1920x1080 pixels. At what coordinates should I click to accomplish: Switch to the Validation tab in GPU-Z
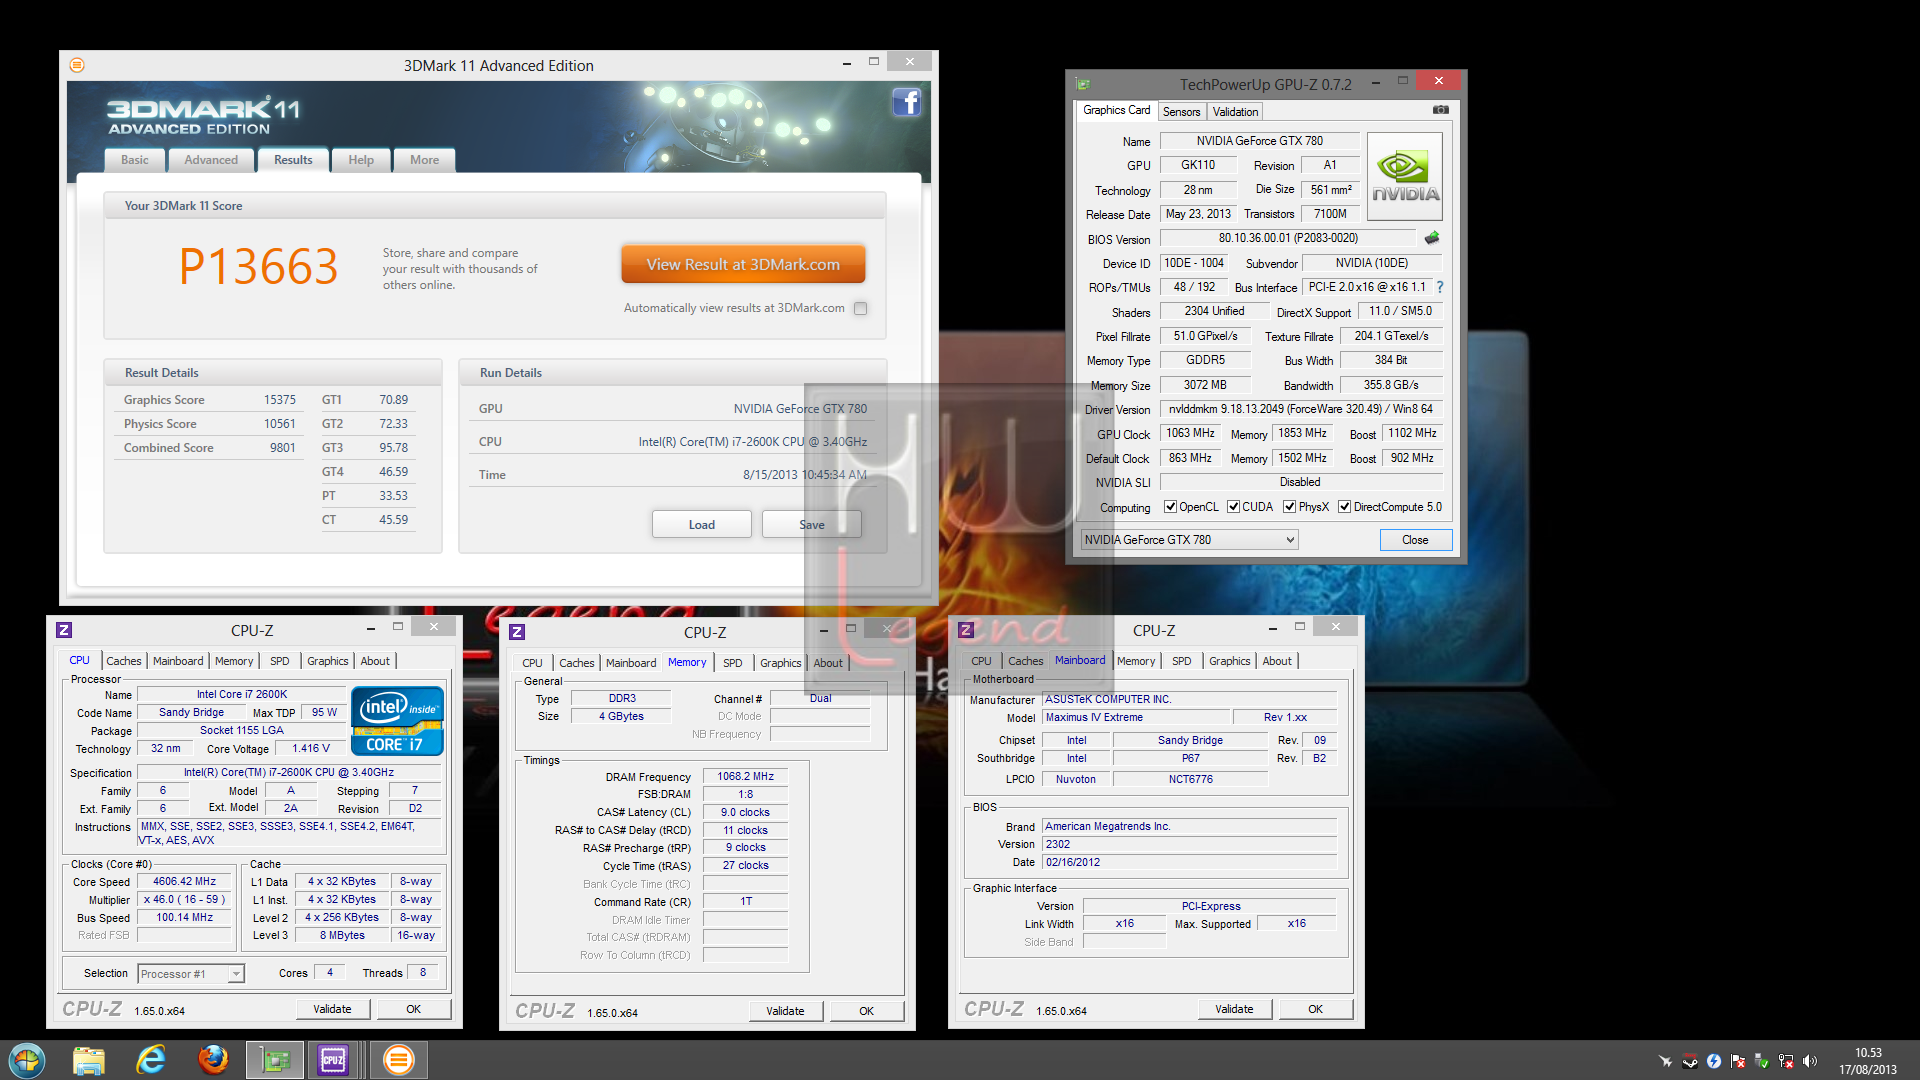(x=1235, y=112)
